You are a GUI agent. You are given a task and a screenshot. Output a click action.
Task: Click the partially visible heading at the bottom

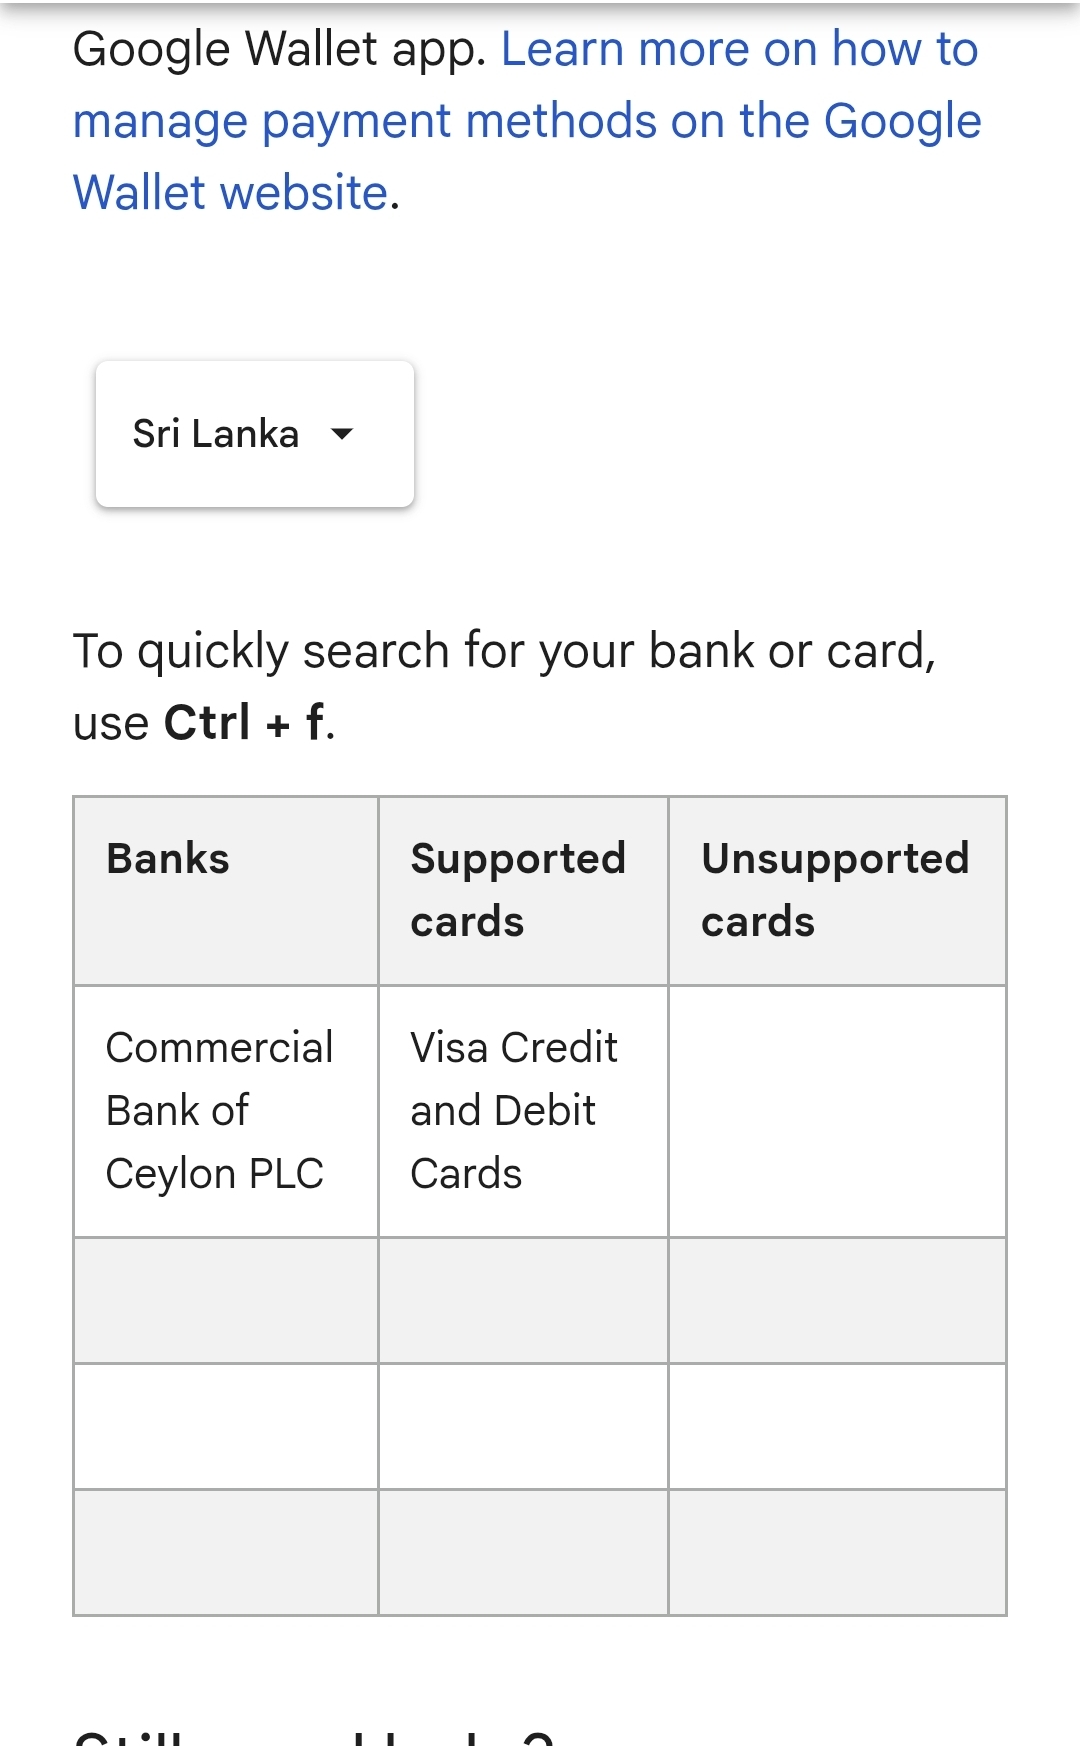click(314, 1736)
